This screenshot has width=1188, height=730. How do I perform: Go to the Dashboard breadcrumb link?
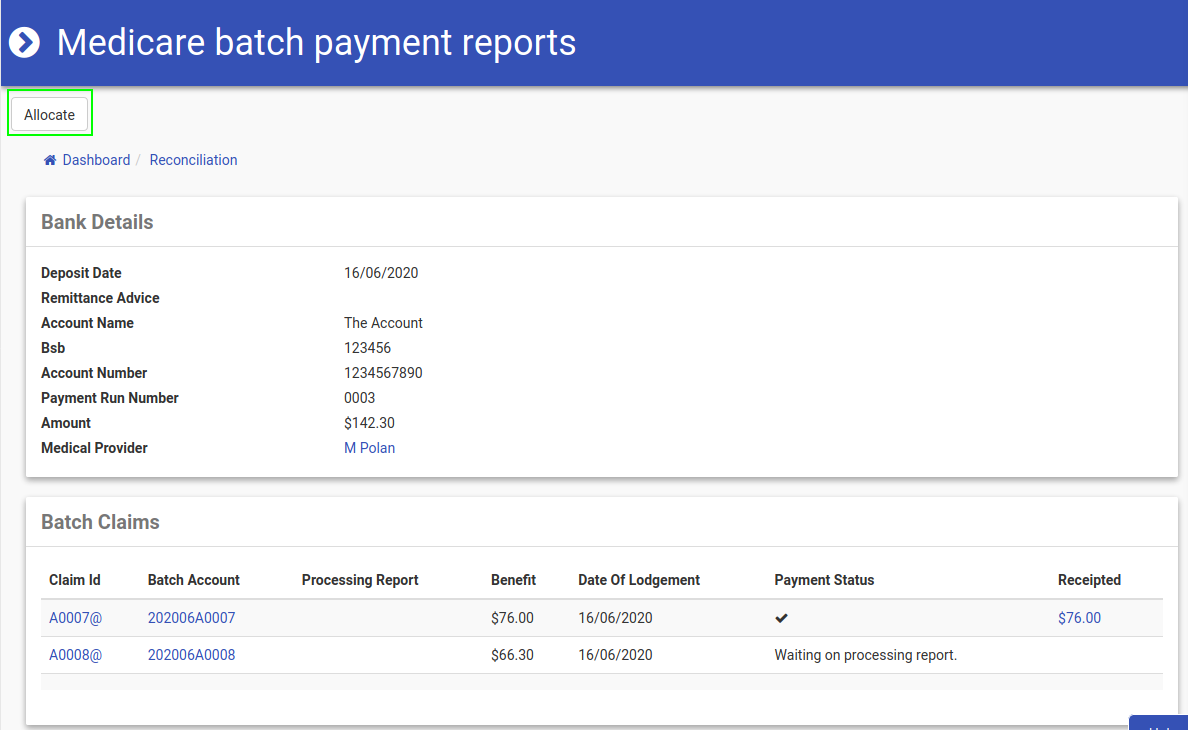click(x=96, y=160)
